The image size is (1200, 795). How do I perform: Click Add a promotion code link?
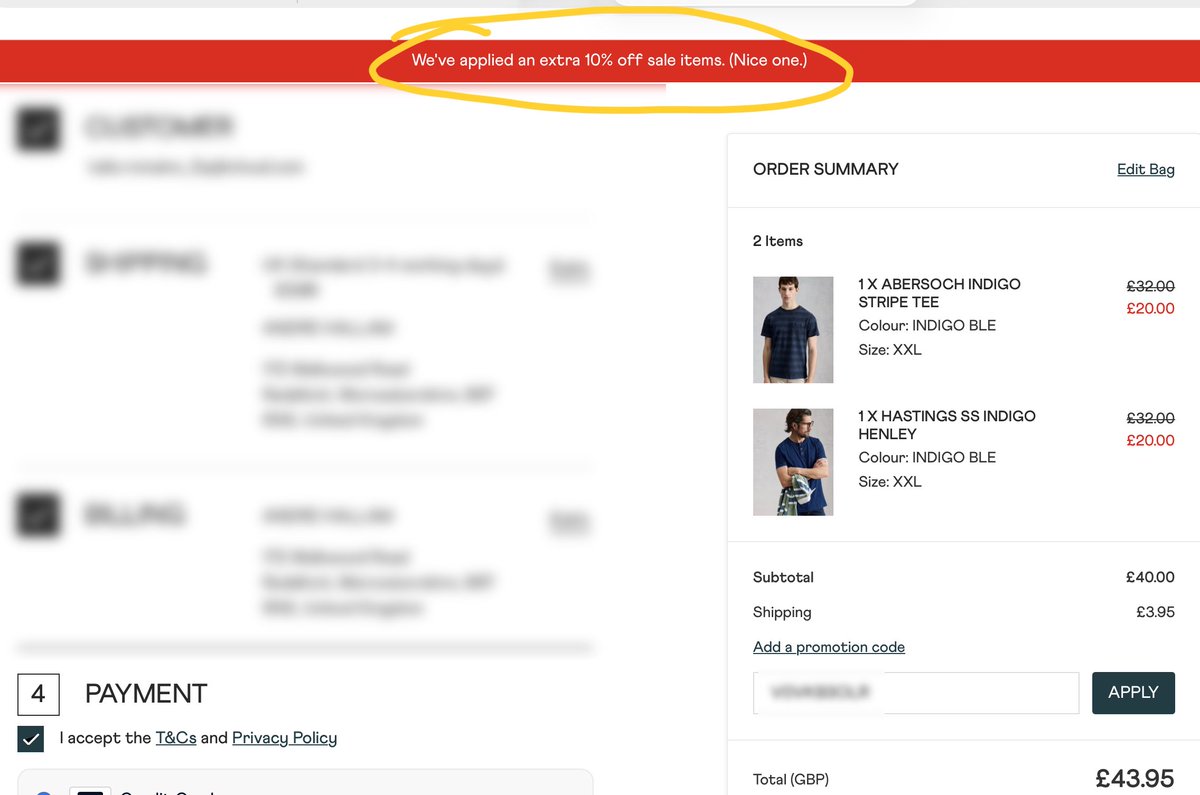[x=829, y=647]
